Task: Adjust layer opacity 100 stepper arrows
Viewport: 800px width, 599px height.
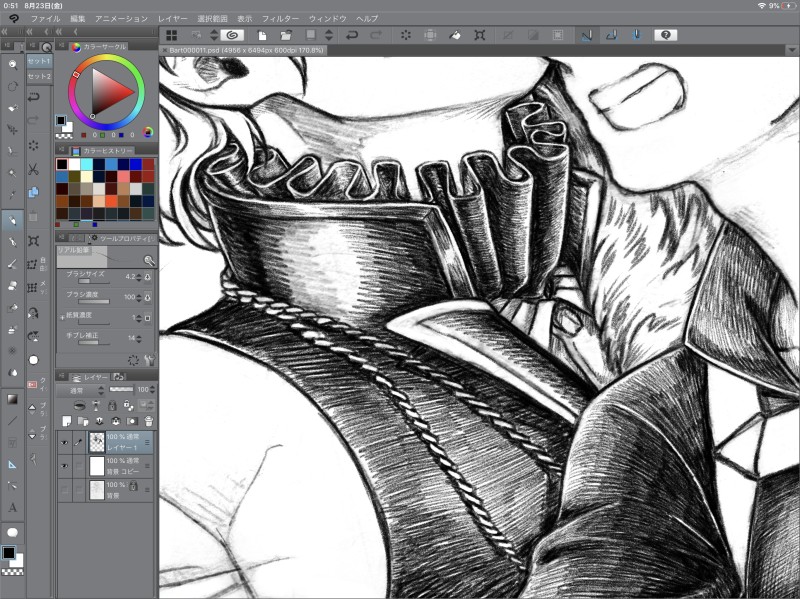Action: click(x=152, y=390)
